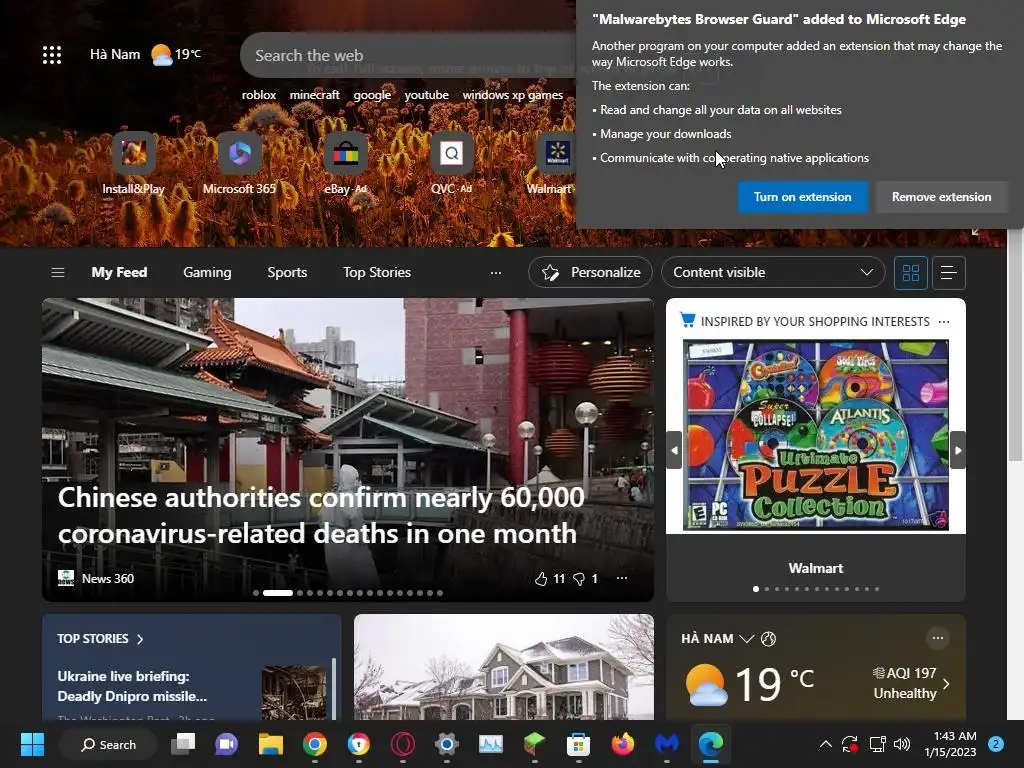Open Task View from the taskbar

(183, 744)
